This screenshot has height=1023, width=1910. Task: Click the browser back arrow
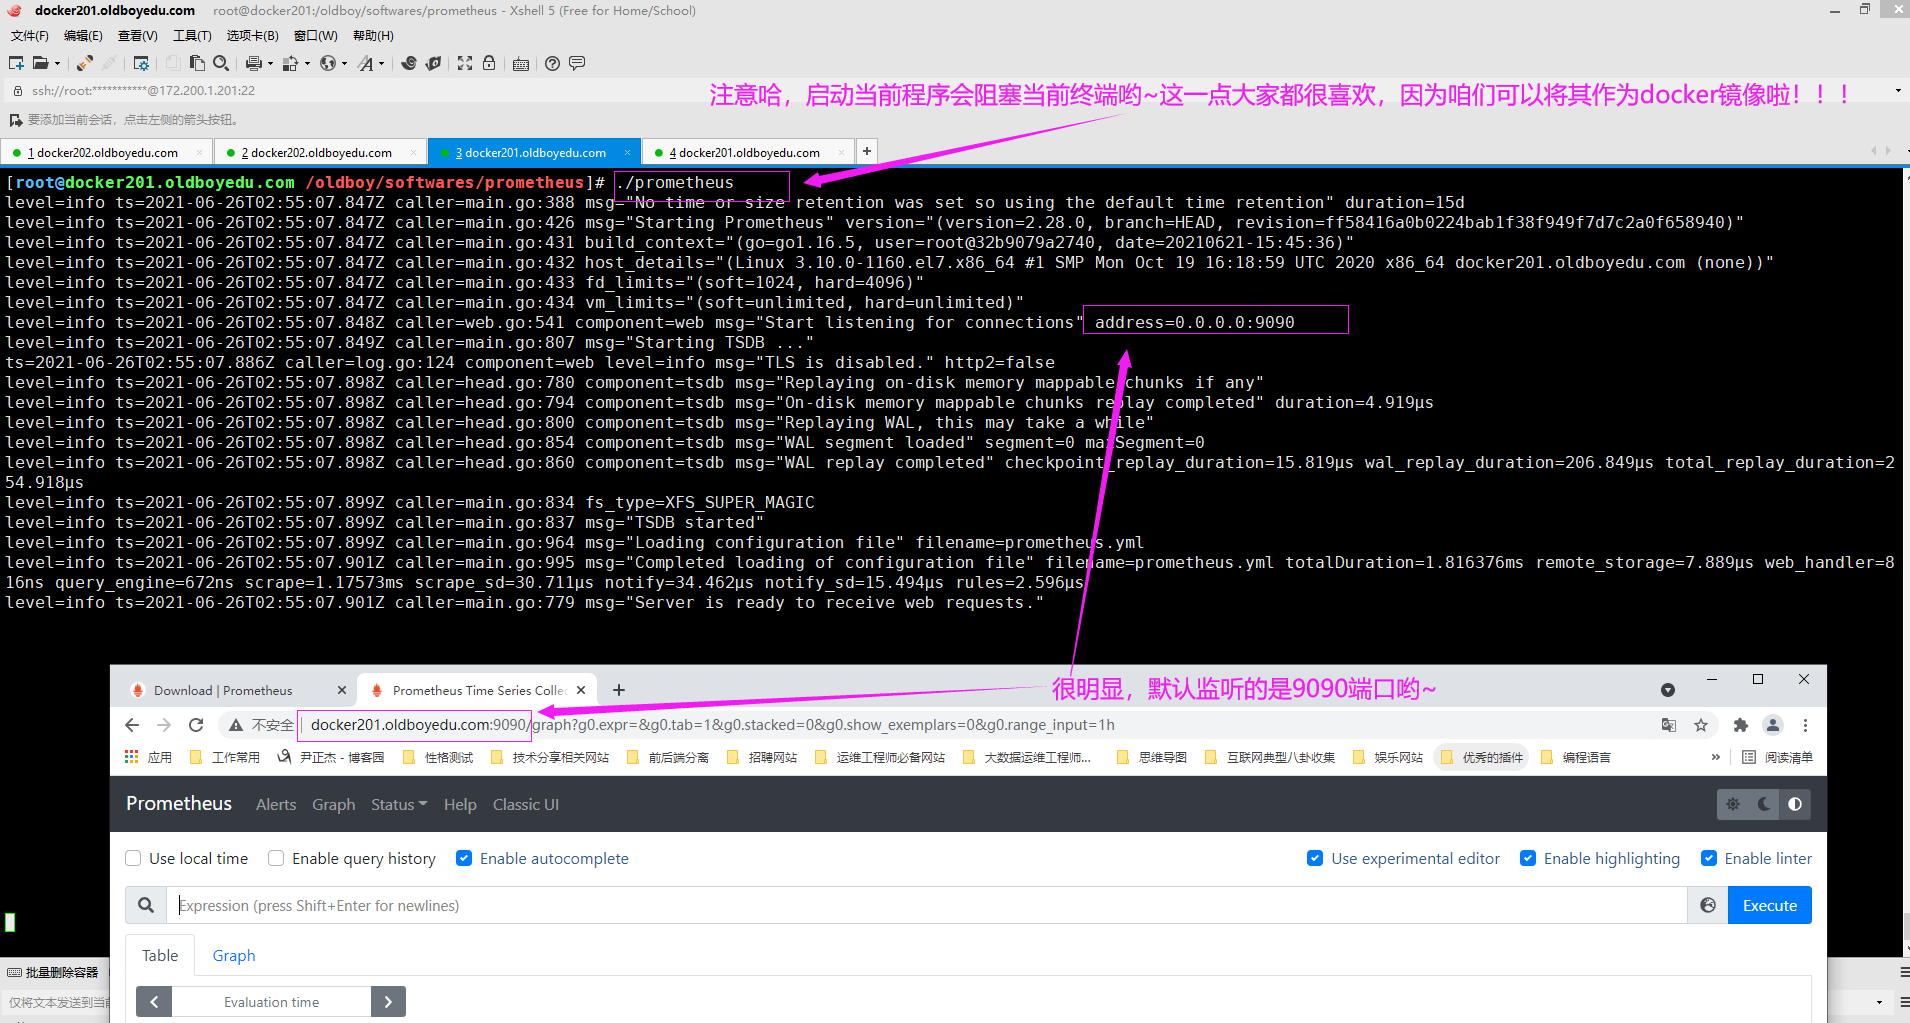pyautogui.click(x=132, y=725)
